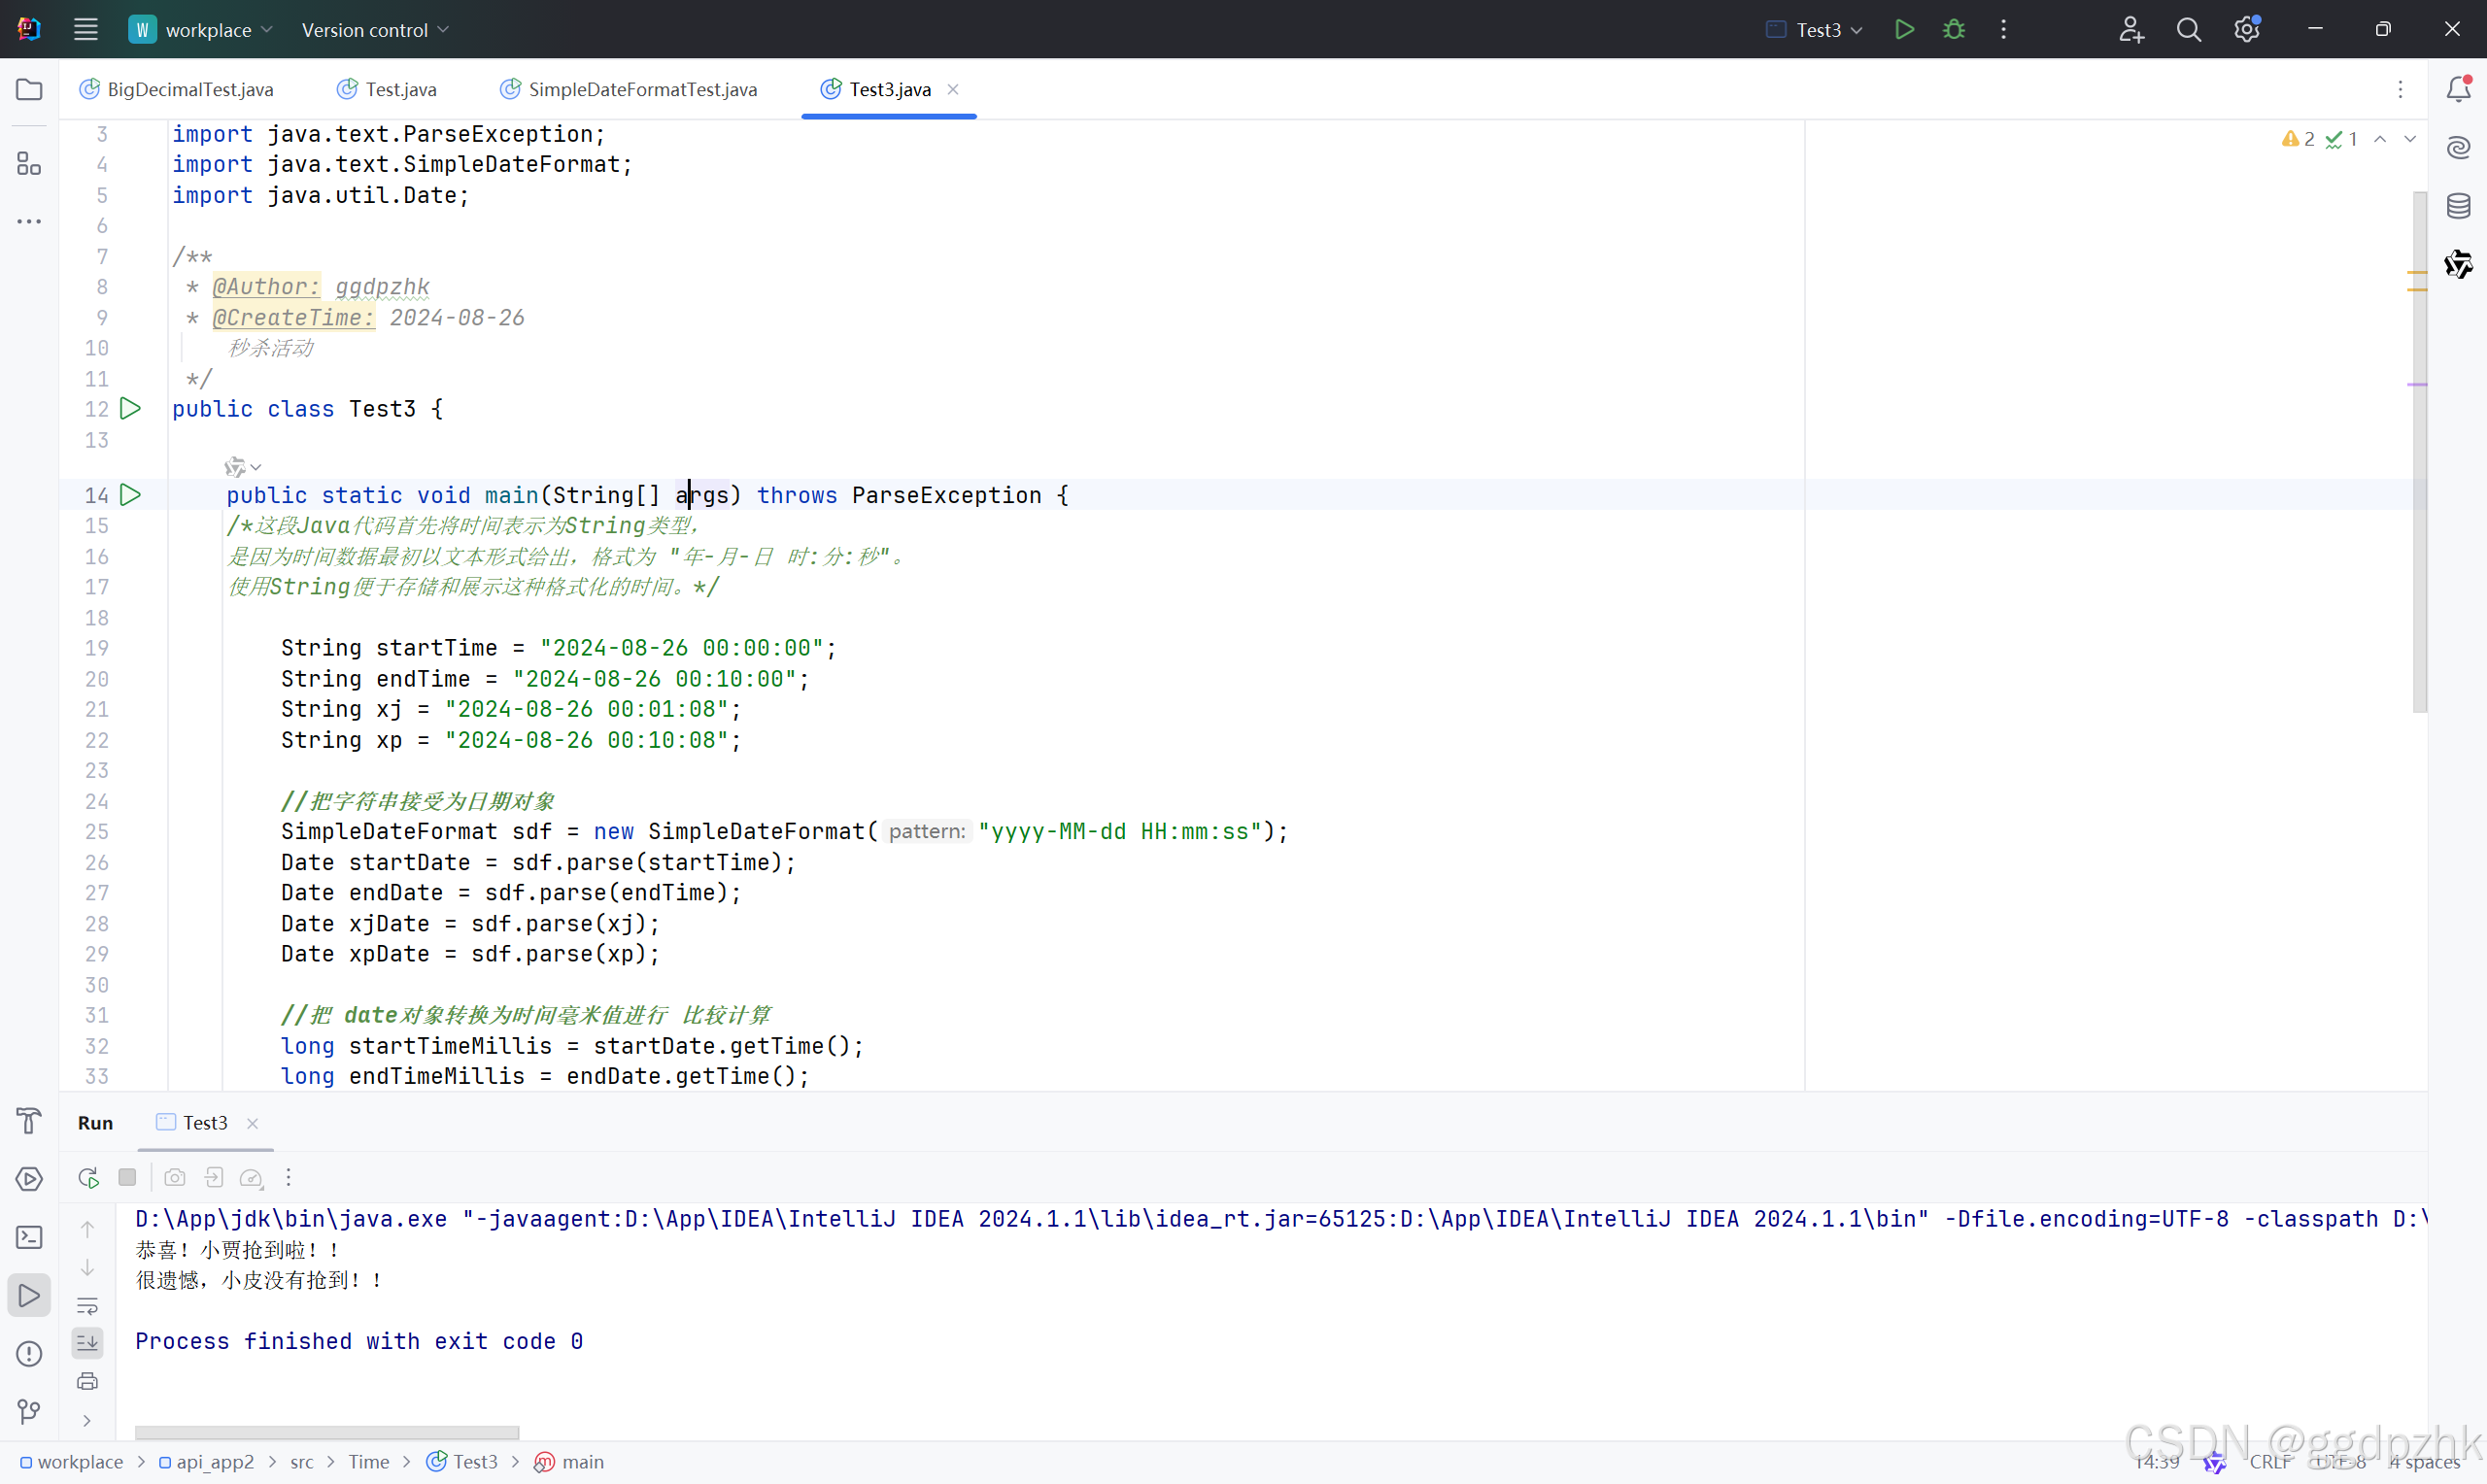Click Time breadcrumb
The width and height of the screenshot is (2487, 1484).
click(x=369, y=1462)
